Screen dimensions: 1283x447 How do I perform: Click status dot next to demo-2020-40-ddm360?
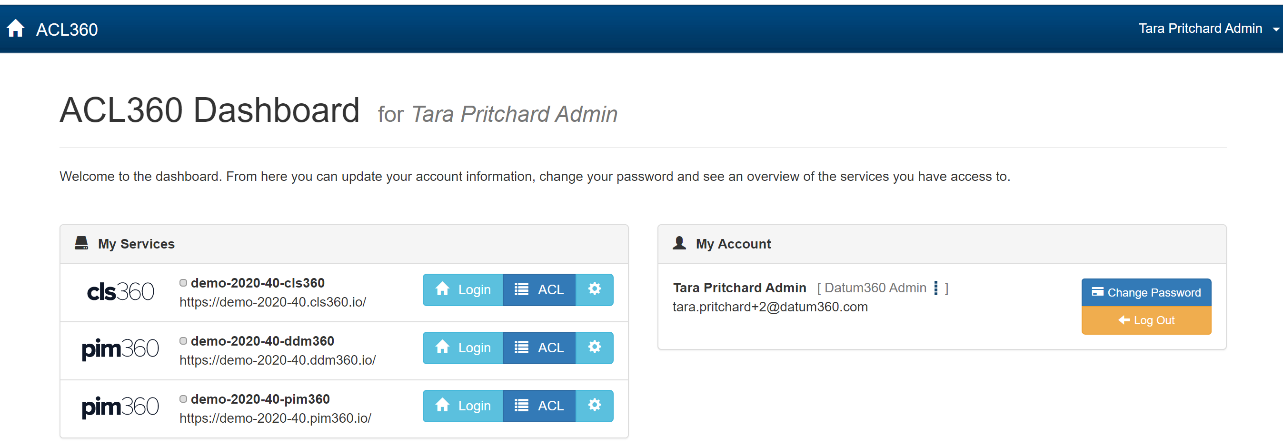tap(184, 341)
